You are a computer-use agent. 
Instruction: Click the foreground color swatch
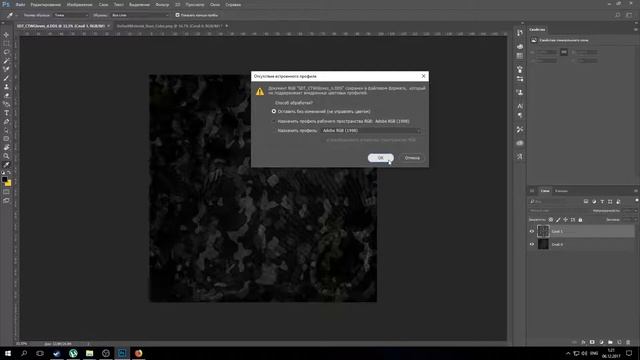[4, 179]
